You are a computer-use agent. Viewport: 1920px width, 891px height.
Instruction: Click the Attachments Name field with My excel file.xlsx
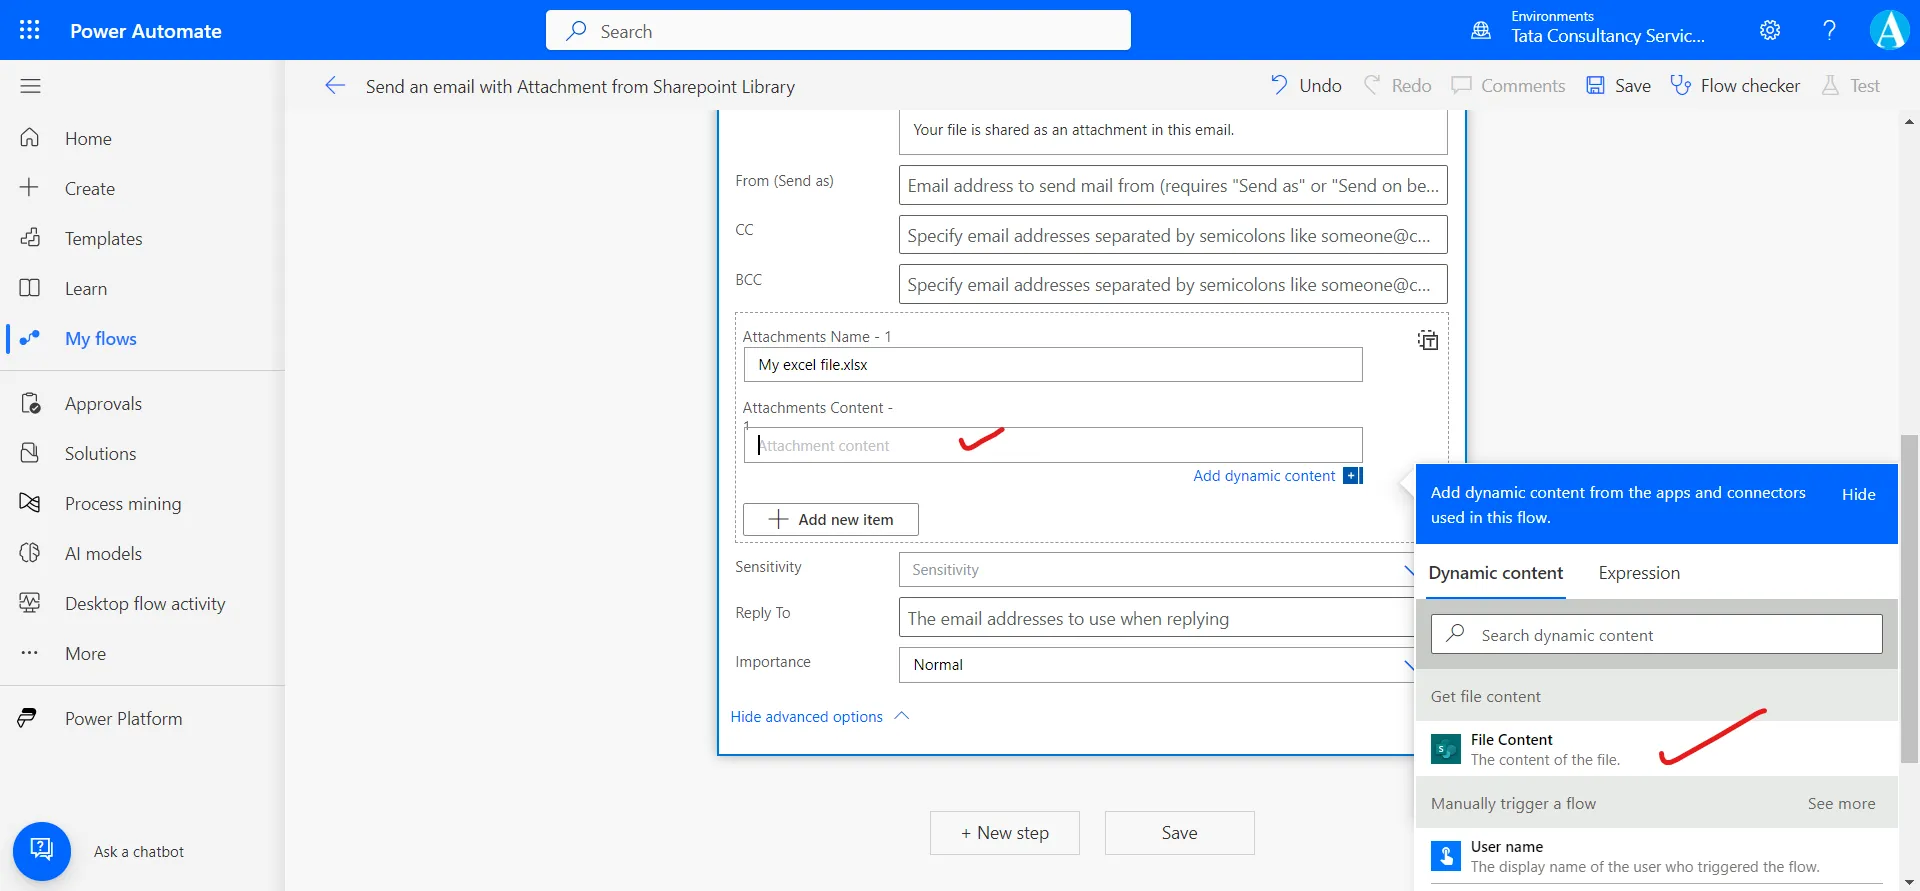coord(1053,364)
